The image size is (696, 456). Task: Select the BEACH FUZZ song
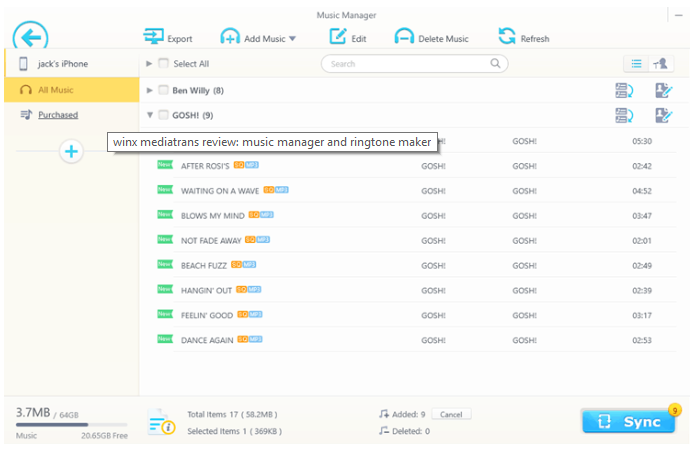[x=415, y=265]
